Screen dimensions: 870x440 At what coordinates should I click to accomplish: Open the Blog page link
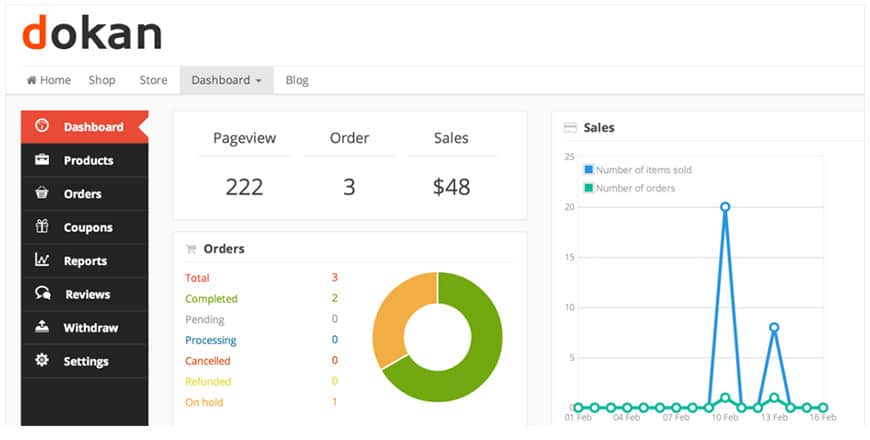click(x=297, y=80)
